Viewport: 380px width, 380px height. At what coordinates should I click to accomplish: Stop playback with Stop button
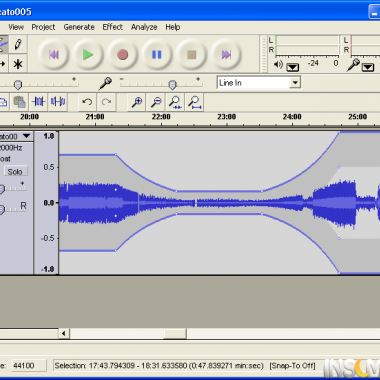(x=192, y=54)
